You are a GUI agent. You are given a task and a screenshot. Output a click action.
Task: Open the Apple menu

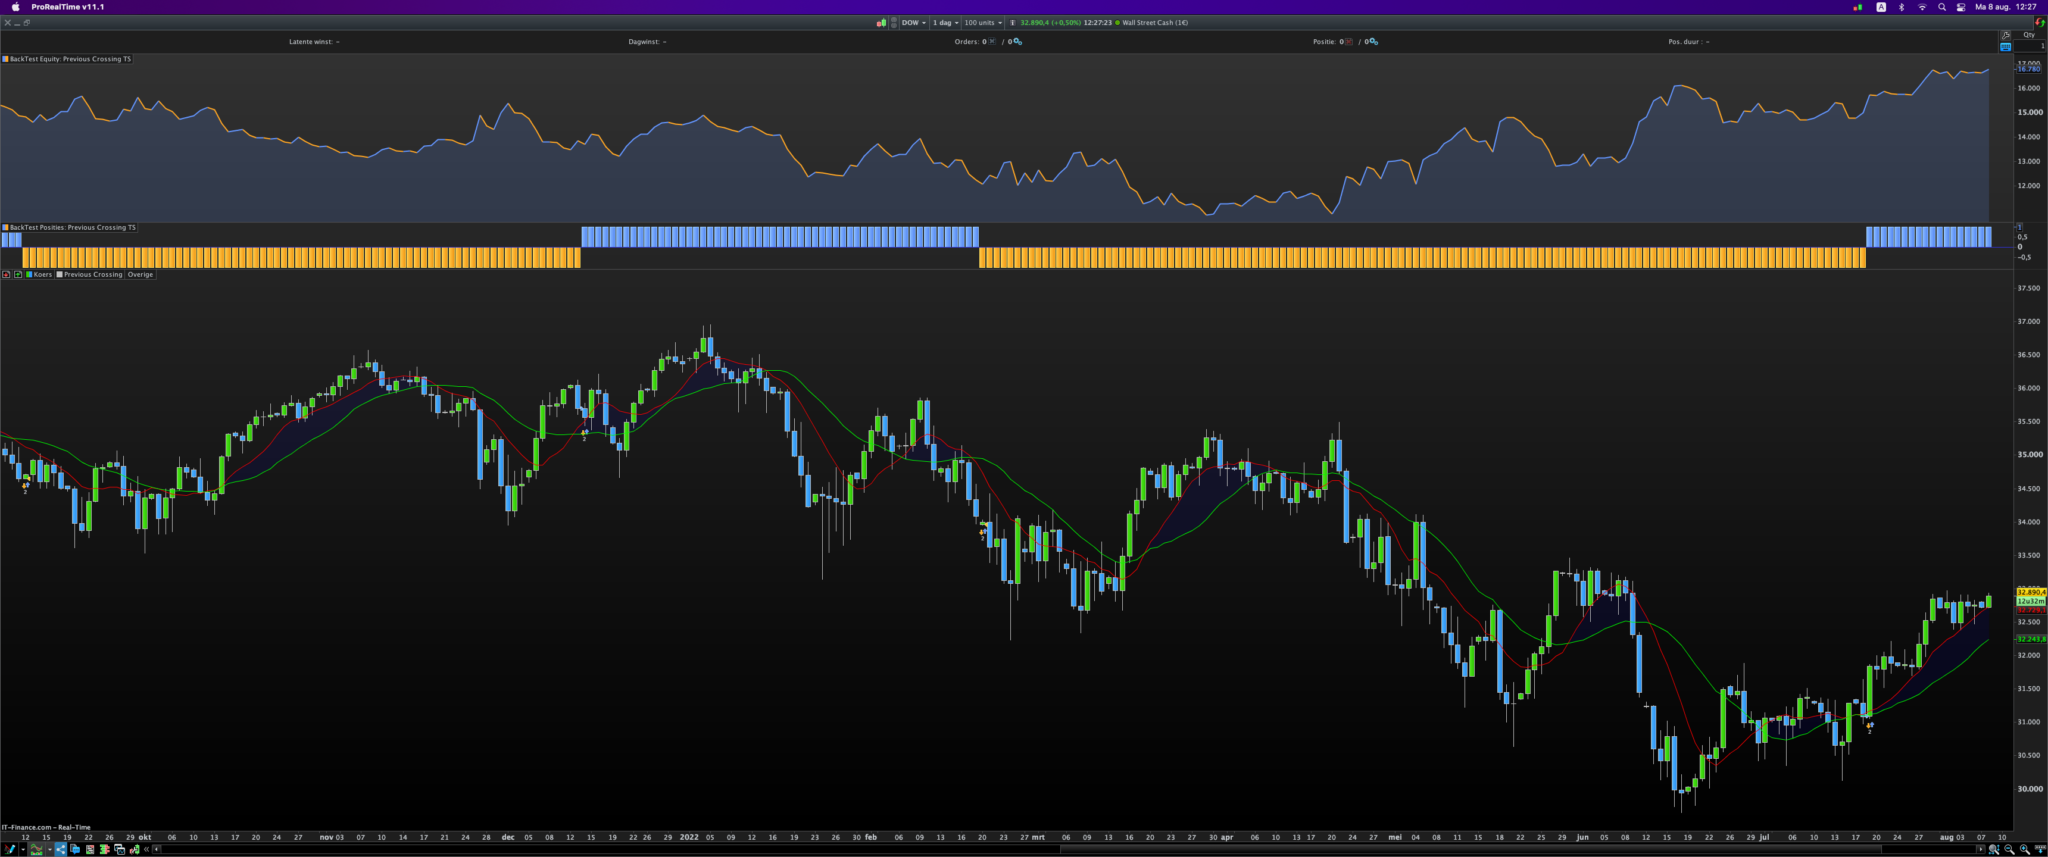pyautogui.click(x=15, y=7)
